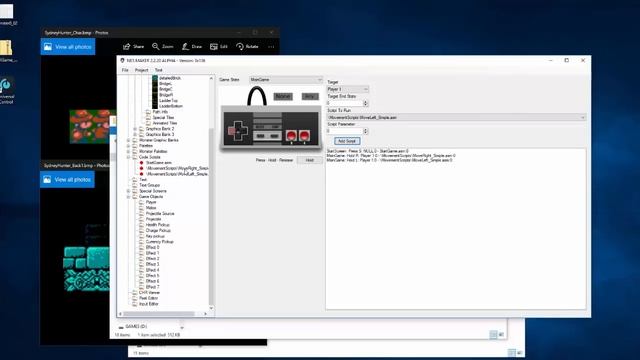Select the Special Tiles tree item

[x=163, y=118]
